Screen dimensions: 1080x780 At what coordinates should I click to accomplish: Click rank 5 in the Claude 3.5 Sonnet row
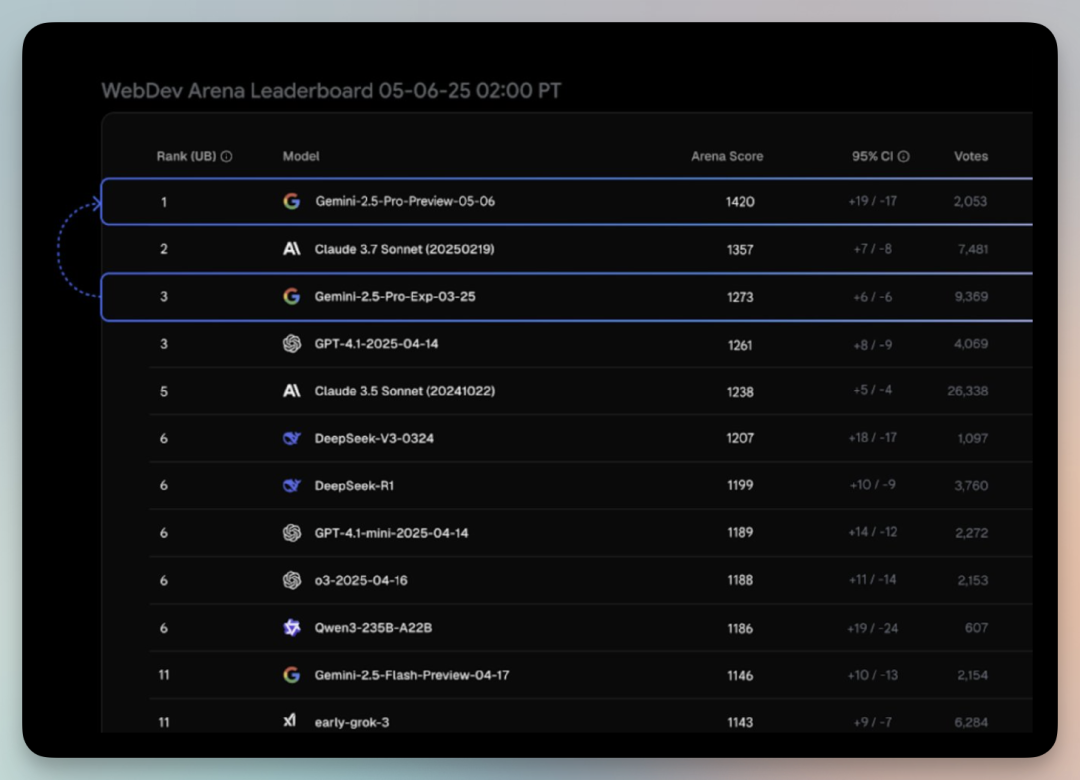coord(164,391)
